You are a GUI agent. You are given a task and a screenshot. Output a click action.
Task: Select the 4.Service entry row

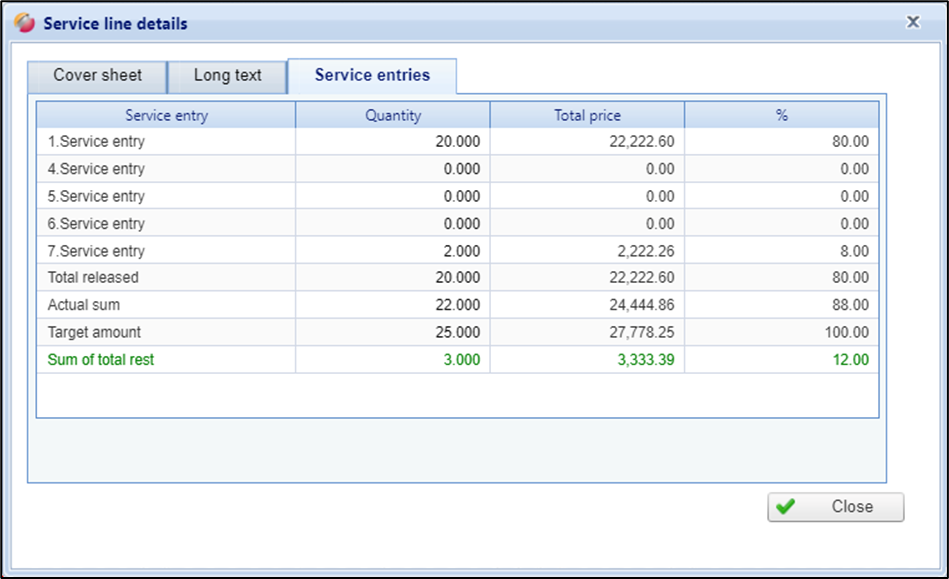(96, 169)
